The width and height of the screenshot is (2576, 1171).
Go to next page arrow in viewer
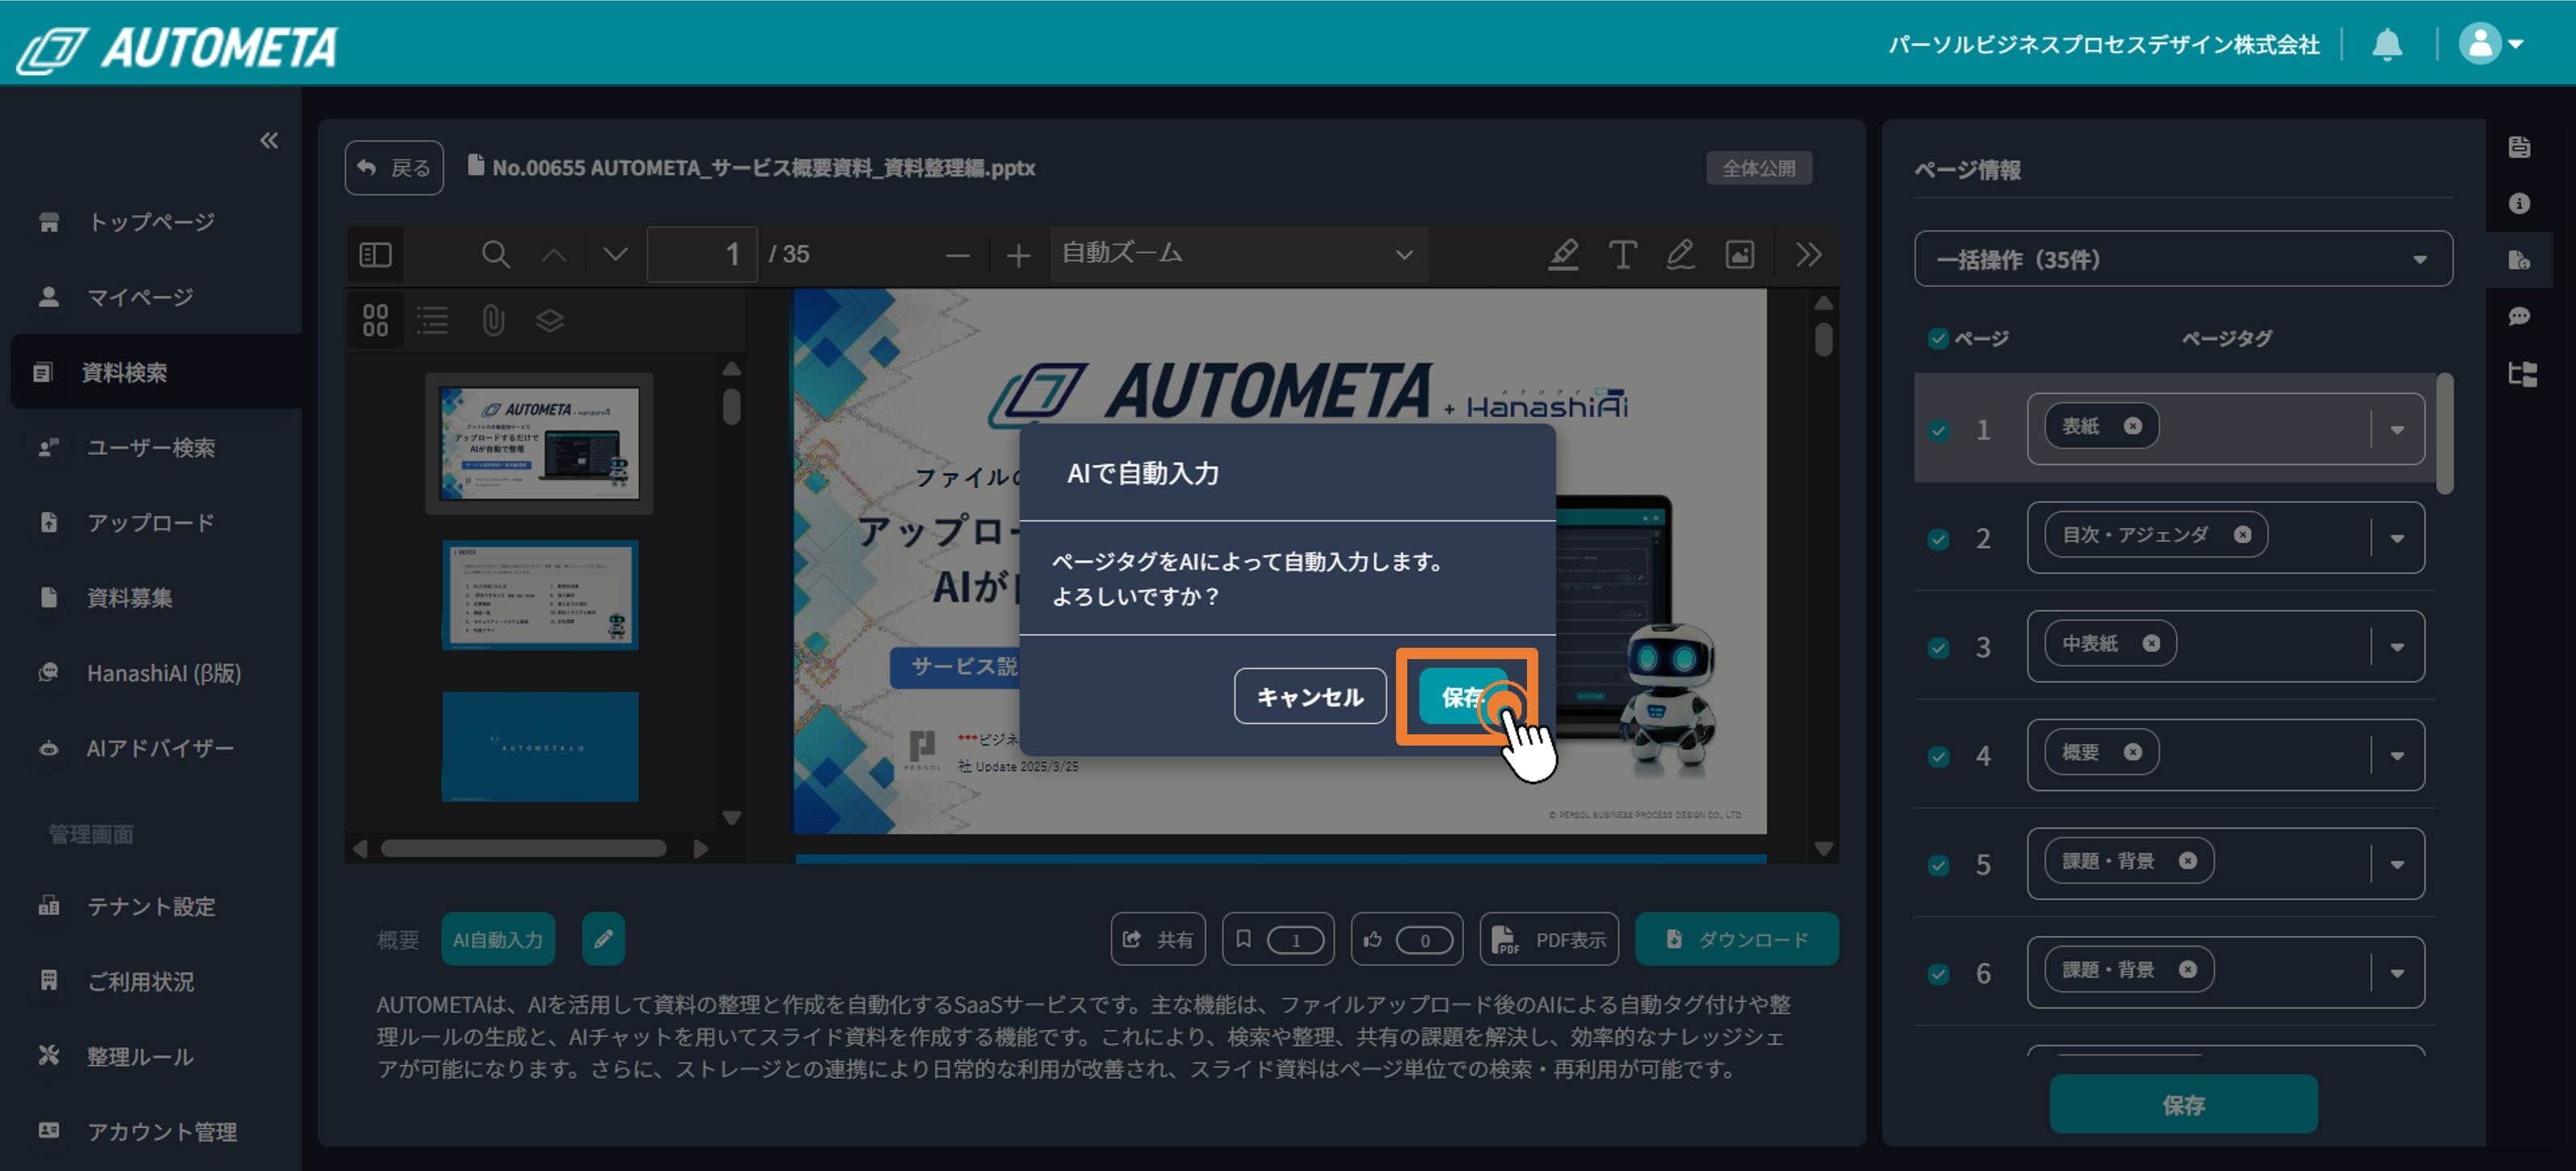coord(615,254)
